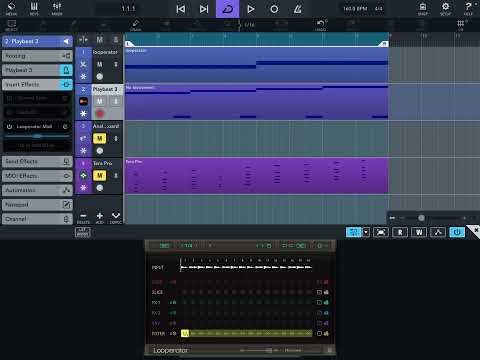The width and height of the screenshot is (480, 360).
Task: Add a new track
Action: (100, 218)
